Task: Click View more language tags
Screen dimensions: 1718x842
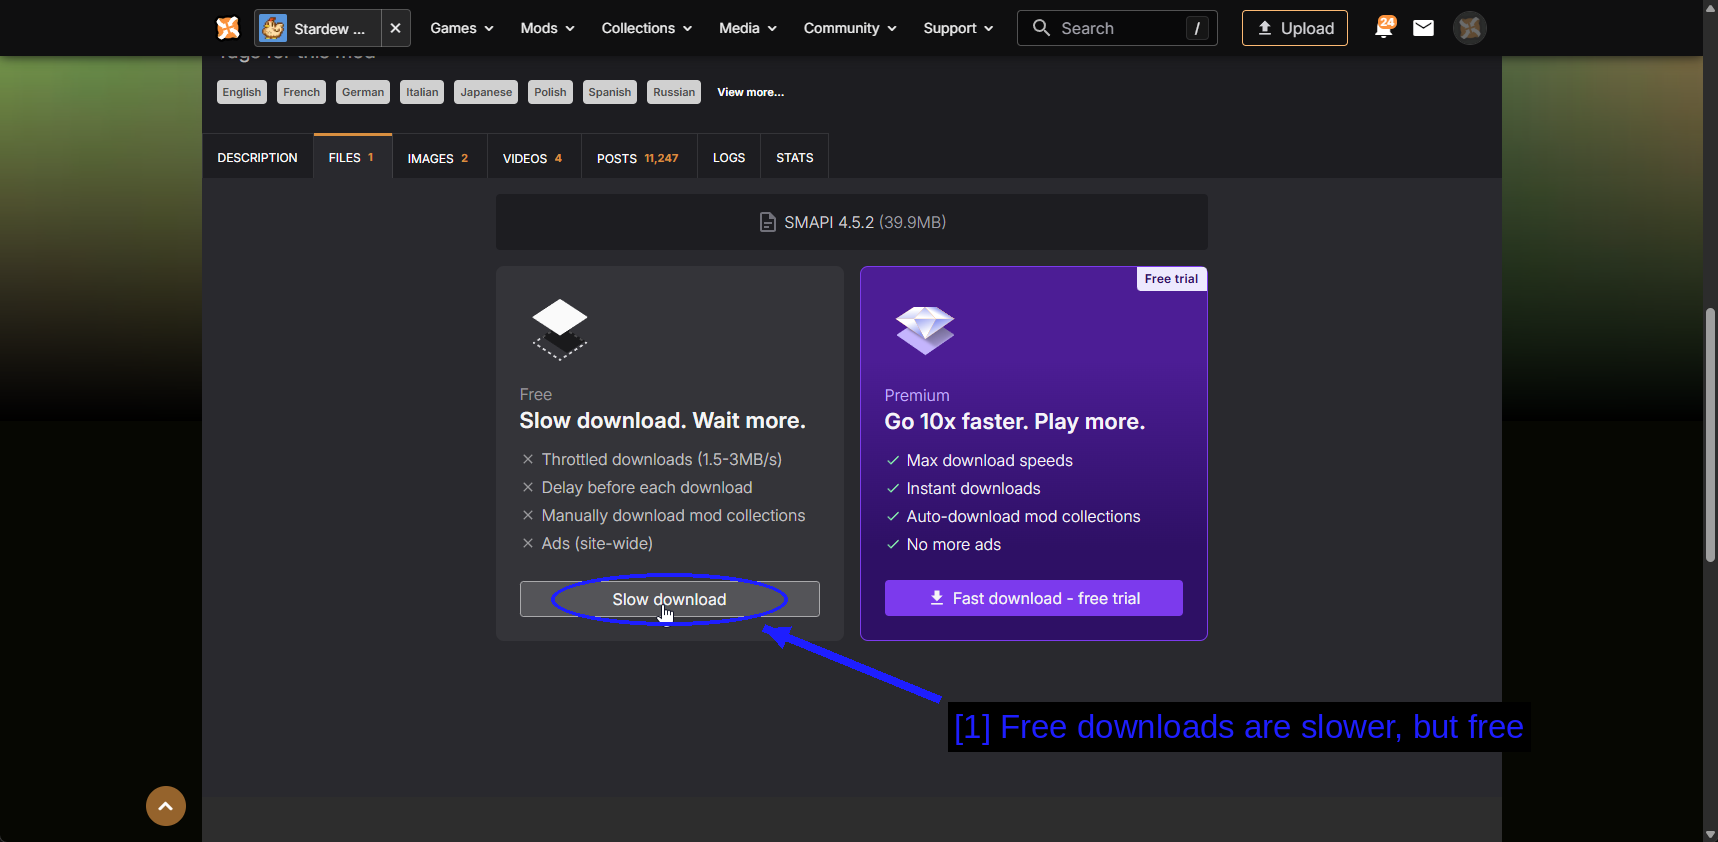Action: click(751, 92)
